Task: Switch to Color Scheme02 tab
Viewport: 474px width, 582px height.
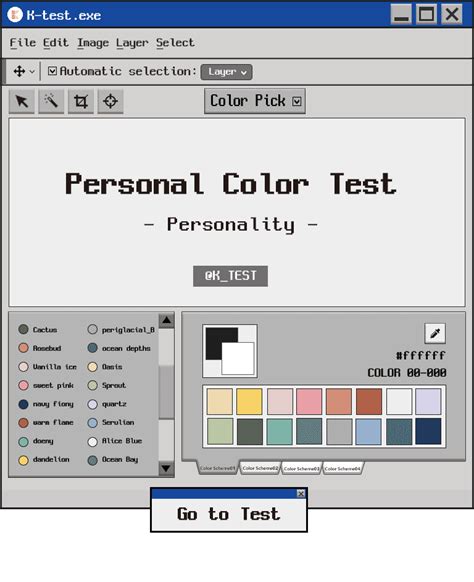Action: coord(260,468)
